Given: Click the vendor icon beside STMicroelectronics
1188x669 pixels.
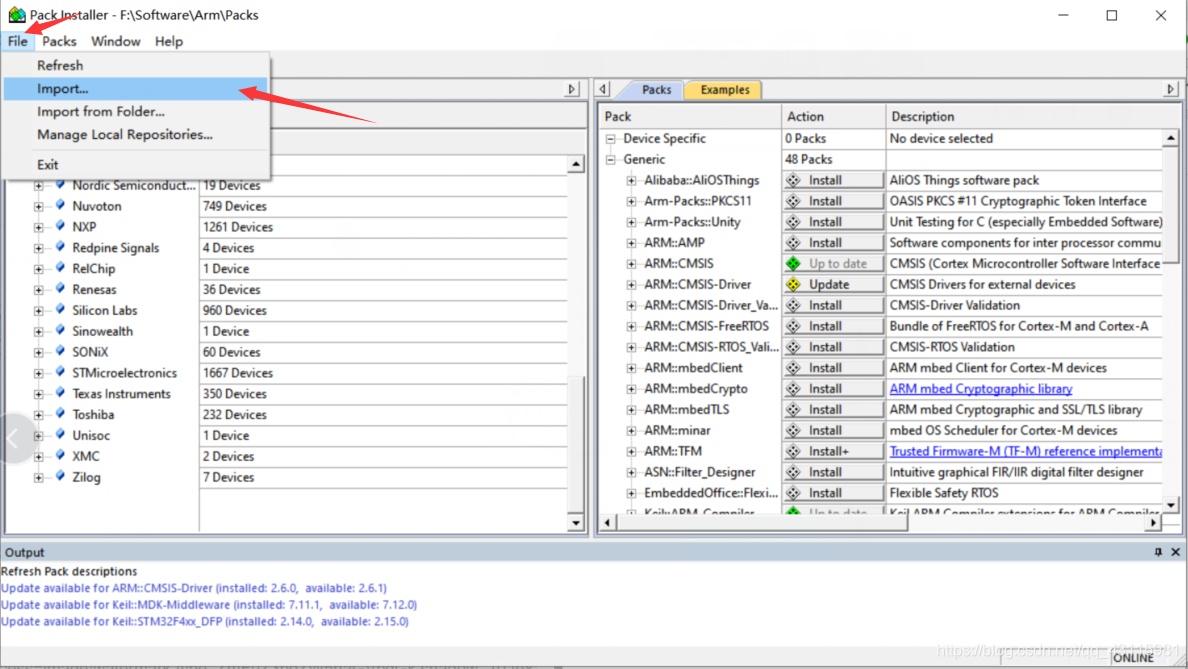Looking at the screenshot, I should coord(61,372).
